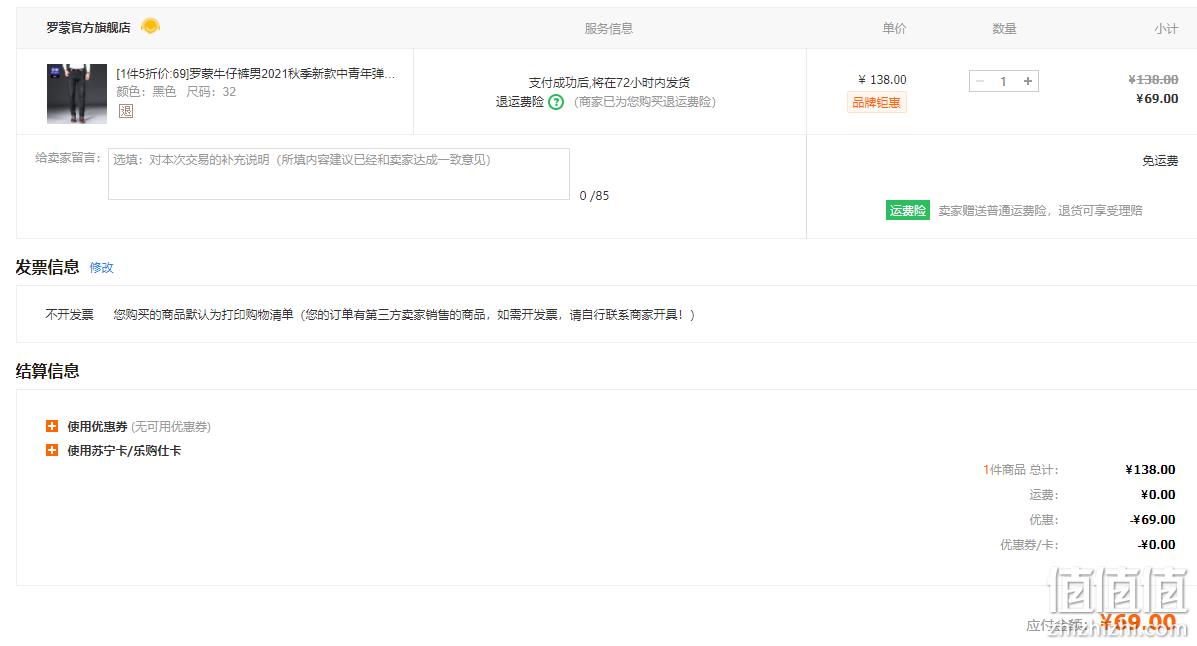Click the green 运费险 badge
The height and width of the screenshot is (646, 1197).
tap(908, 210)
